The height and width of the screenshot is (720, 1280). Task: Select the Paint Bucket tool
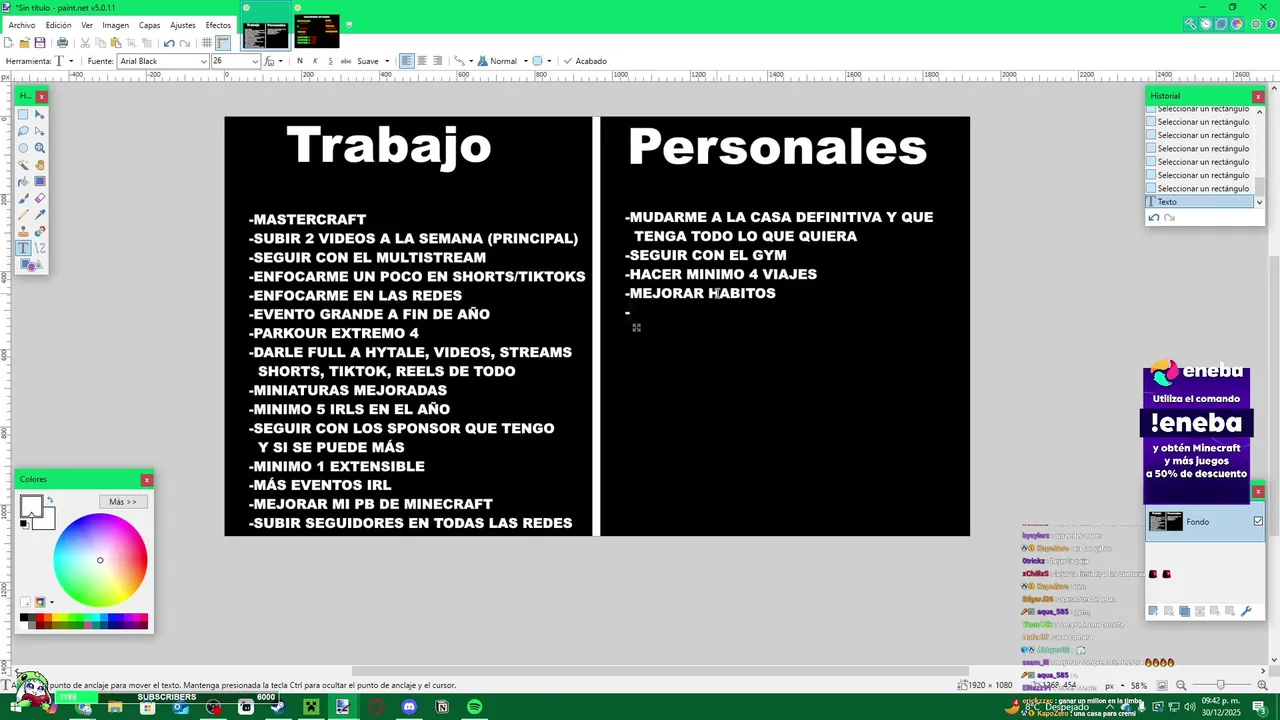(x=23, y=181)
